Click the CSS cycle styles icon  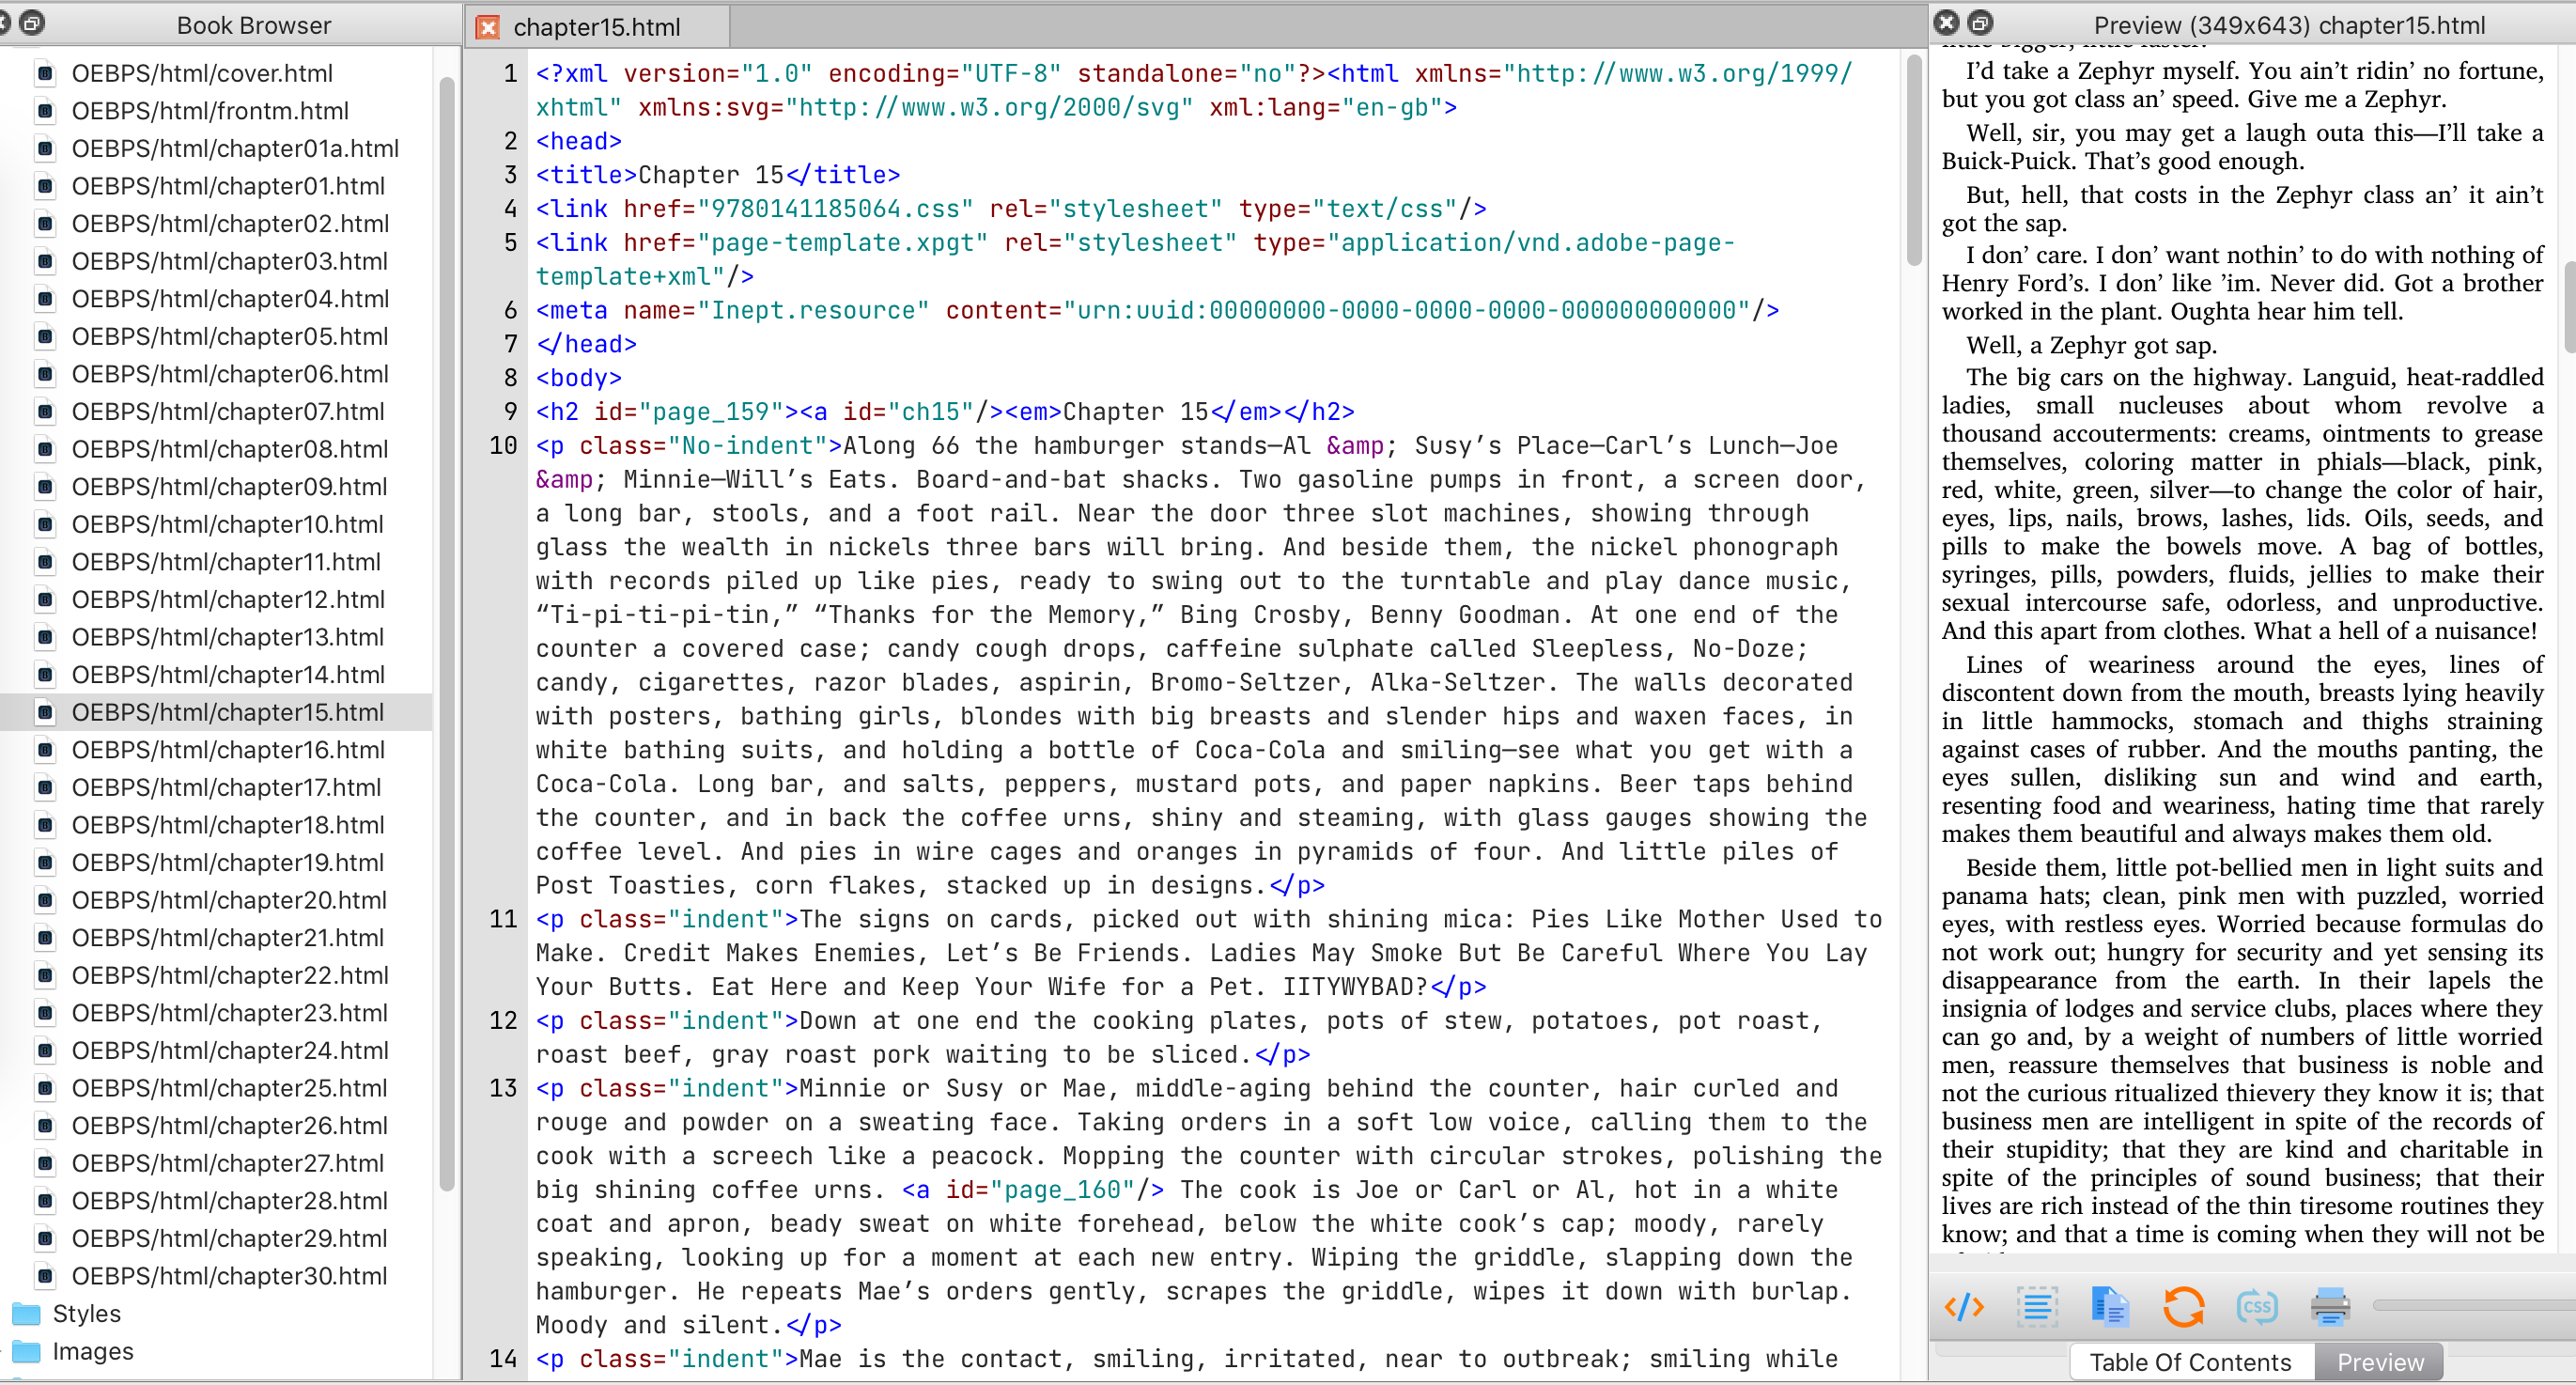click(2257, 1306)
